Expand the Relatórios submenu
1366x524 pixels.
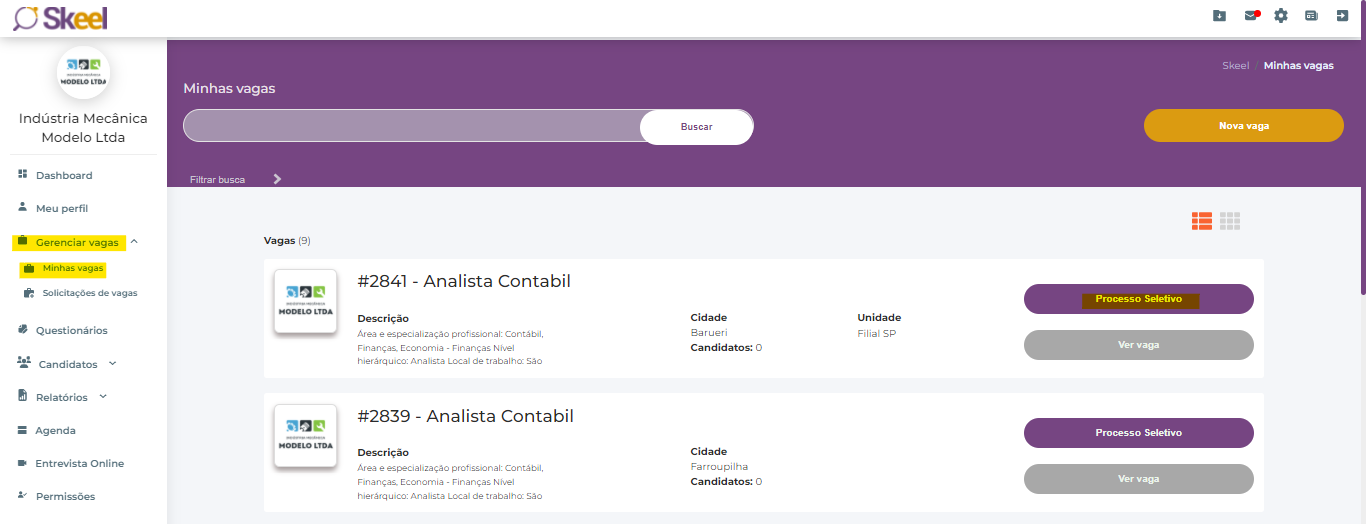(103, 397)
